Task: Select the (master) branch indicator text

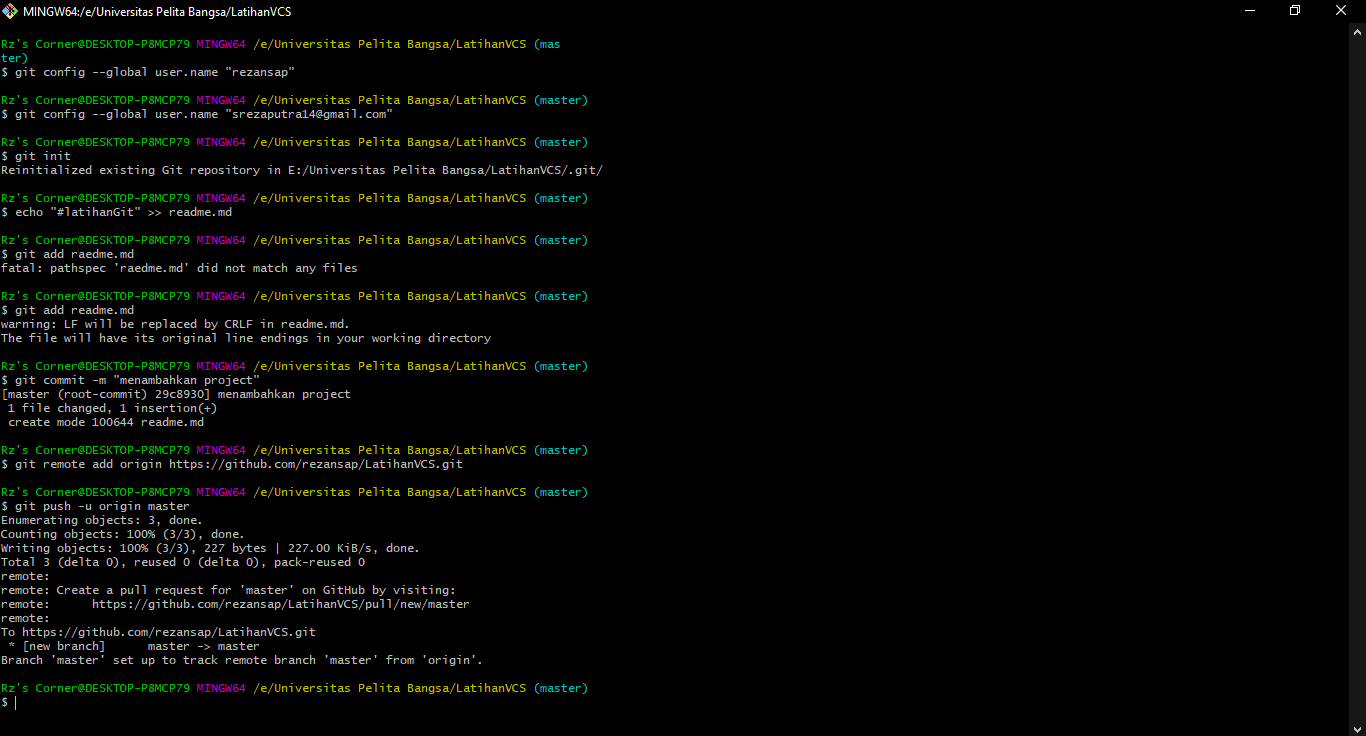Action: click(560, 687)
